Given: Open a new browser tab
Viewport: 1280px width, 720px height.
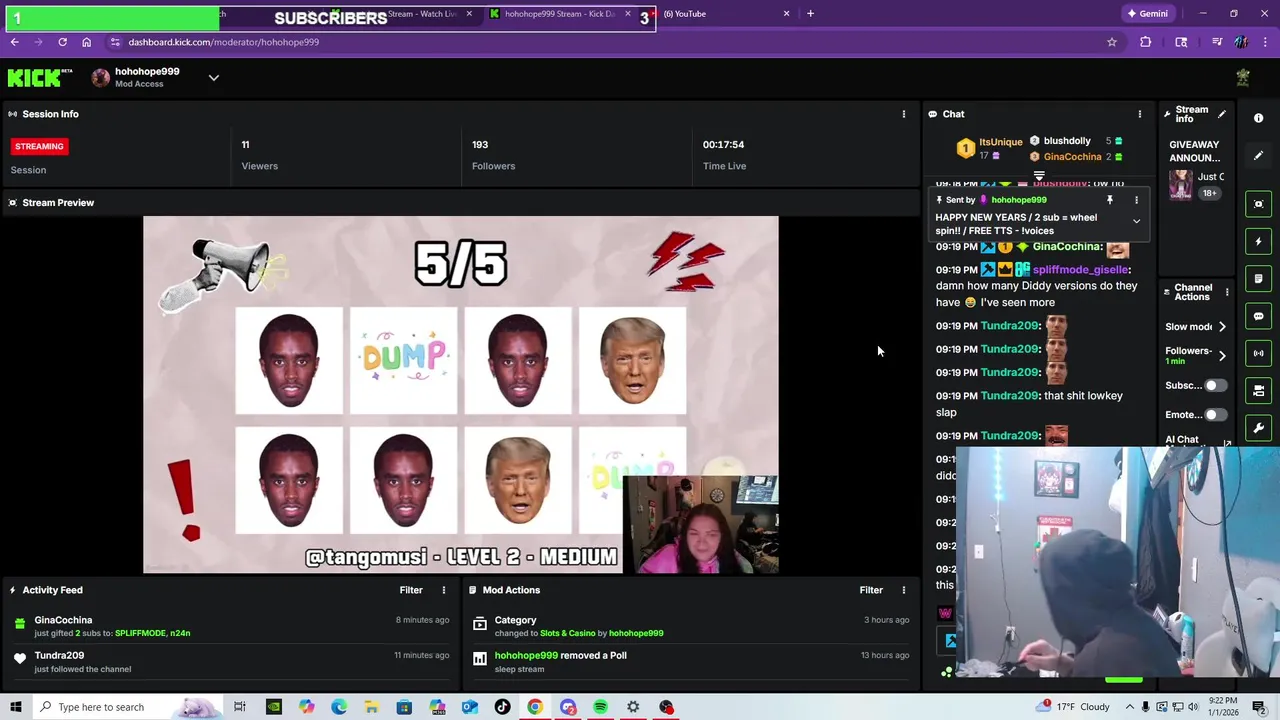Looking at the screenshot, I should coord(810,14).
